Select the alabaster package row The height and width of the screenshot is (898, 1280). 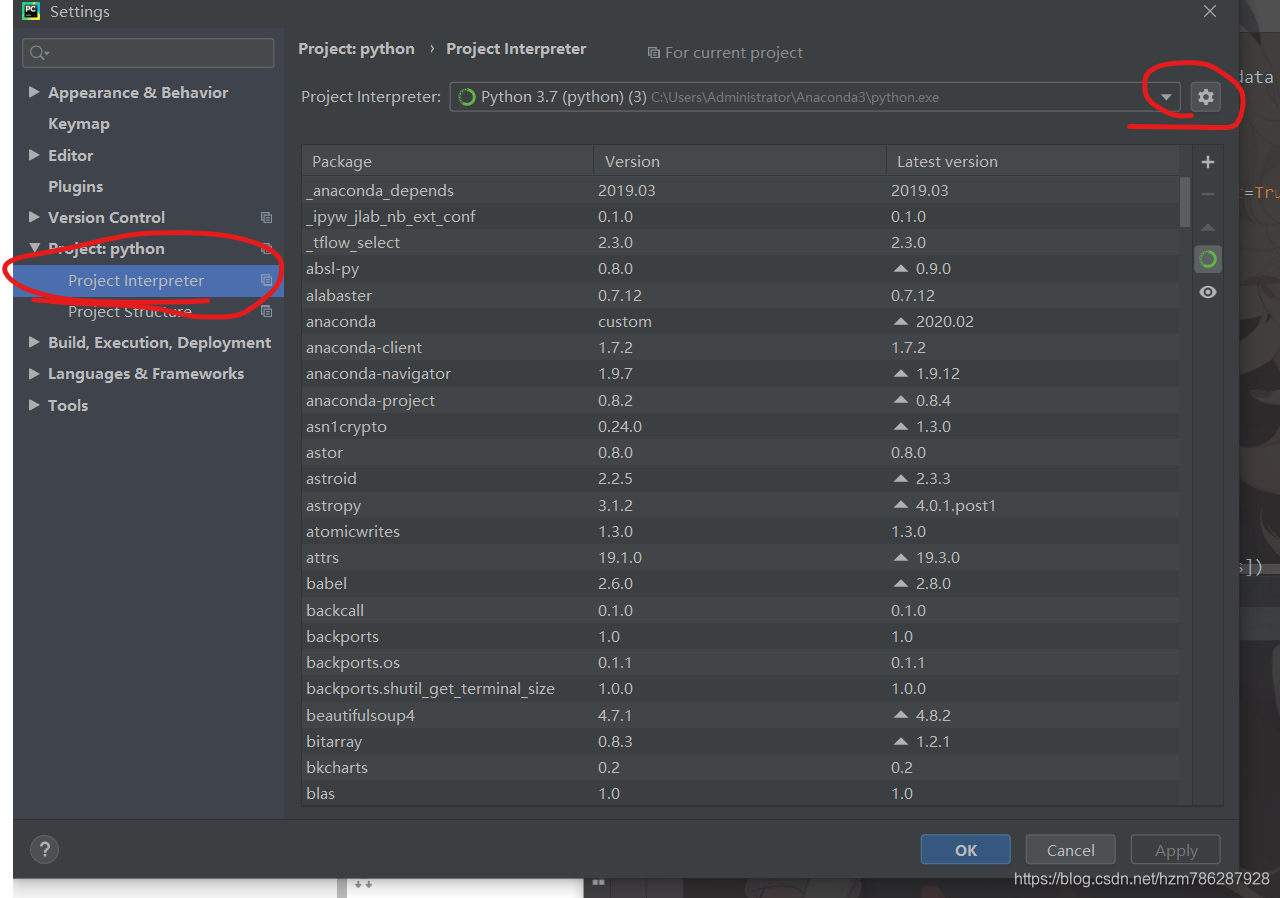pyautogui.click(x=741, y=296)
